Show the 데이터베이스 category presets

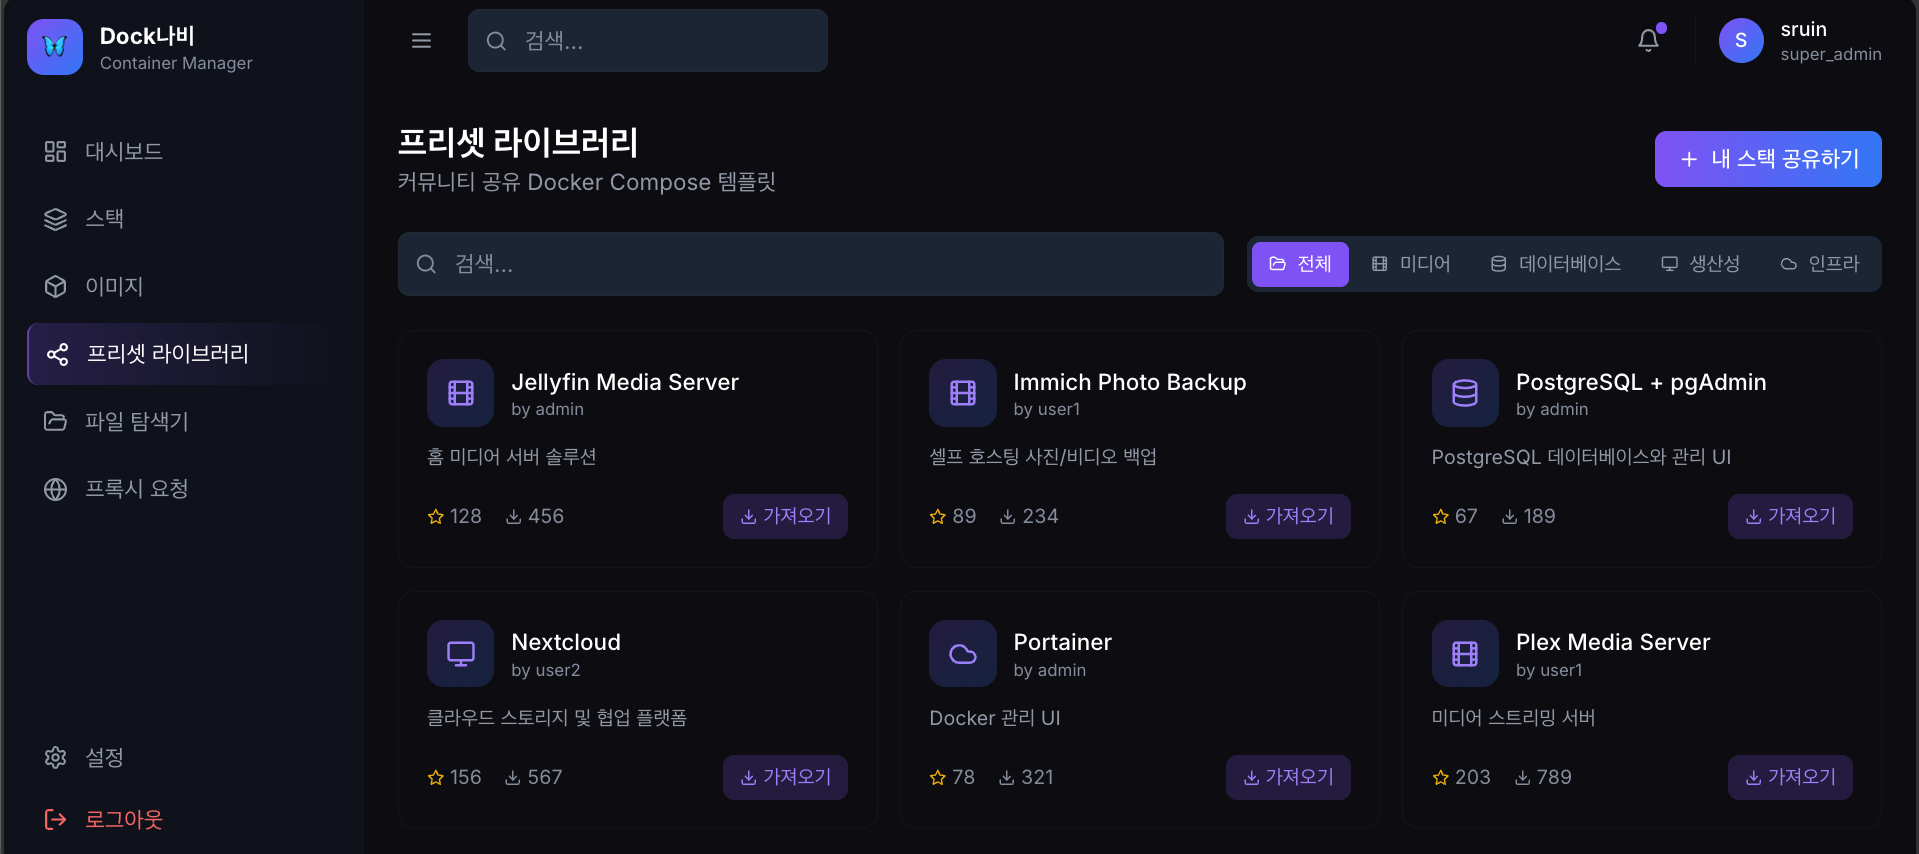tap(1555, 264)
